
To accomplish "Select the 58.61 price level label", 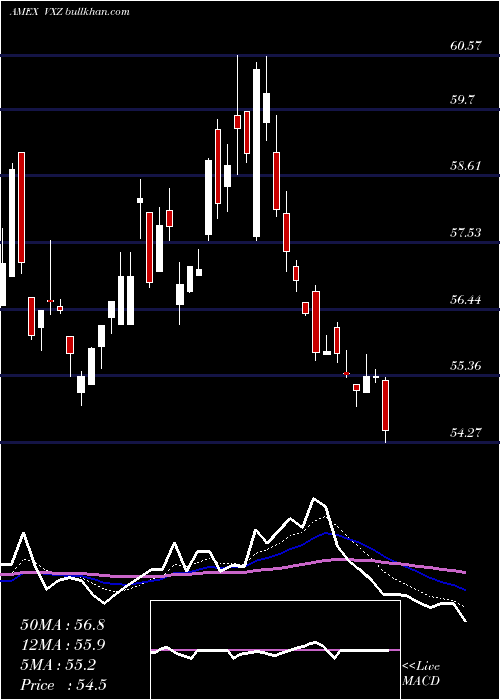I will (x=466, y=166).
